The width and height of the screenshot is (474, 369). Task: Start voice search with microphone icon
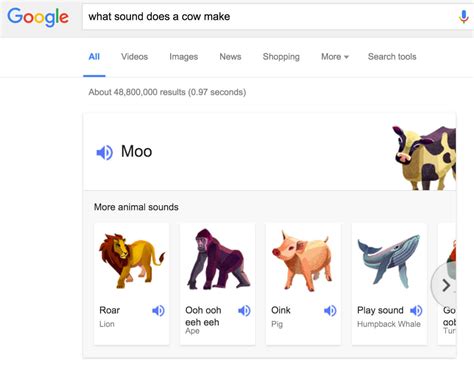coord(463,17)
